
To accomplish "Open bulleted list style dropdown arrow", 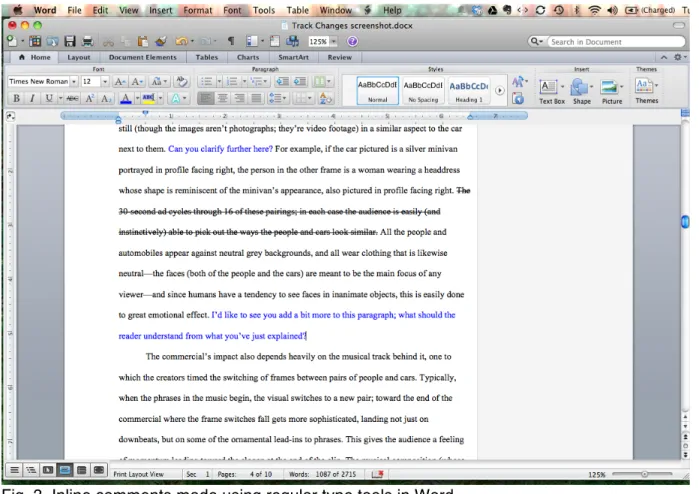I will [x=219, y=82].
